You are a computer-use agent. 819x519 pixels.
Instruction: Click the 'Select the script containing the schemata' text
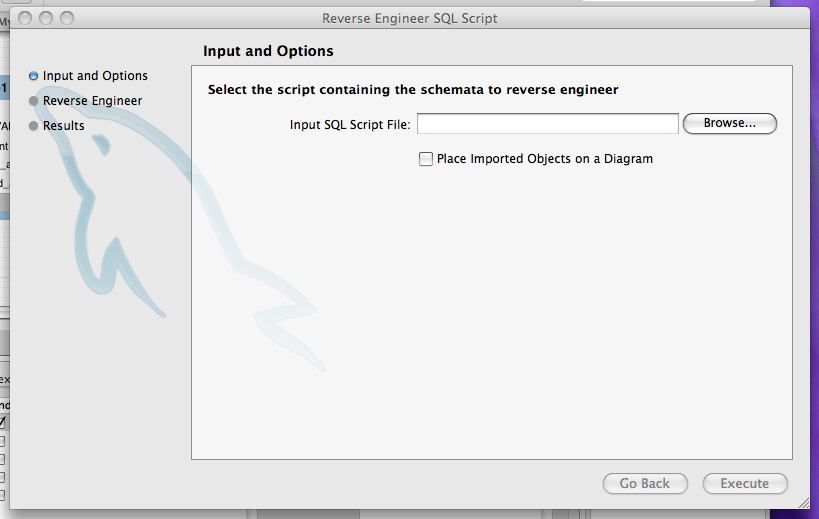(413, 90)
